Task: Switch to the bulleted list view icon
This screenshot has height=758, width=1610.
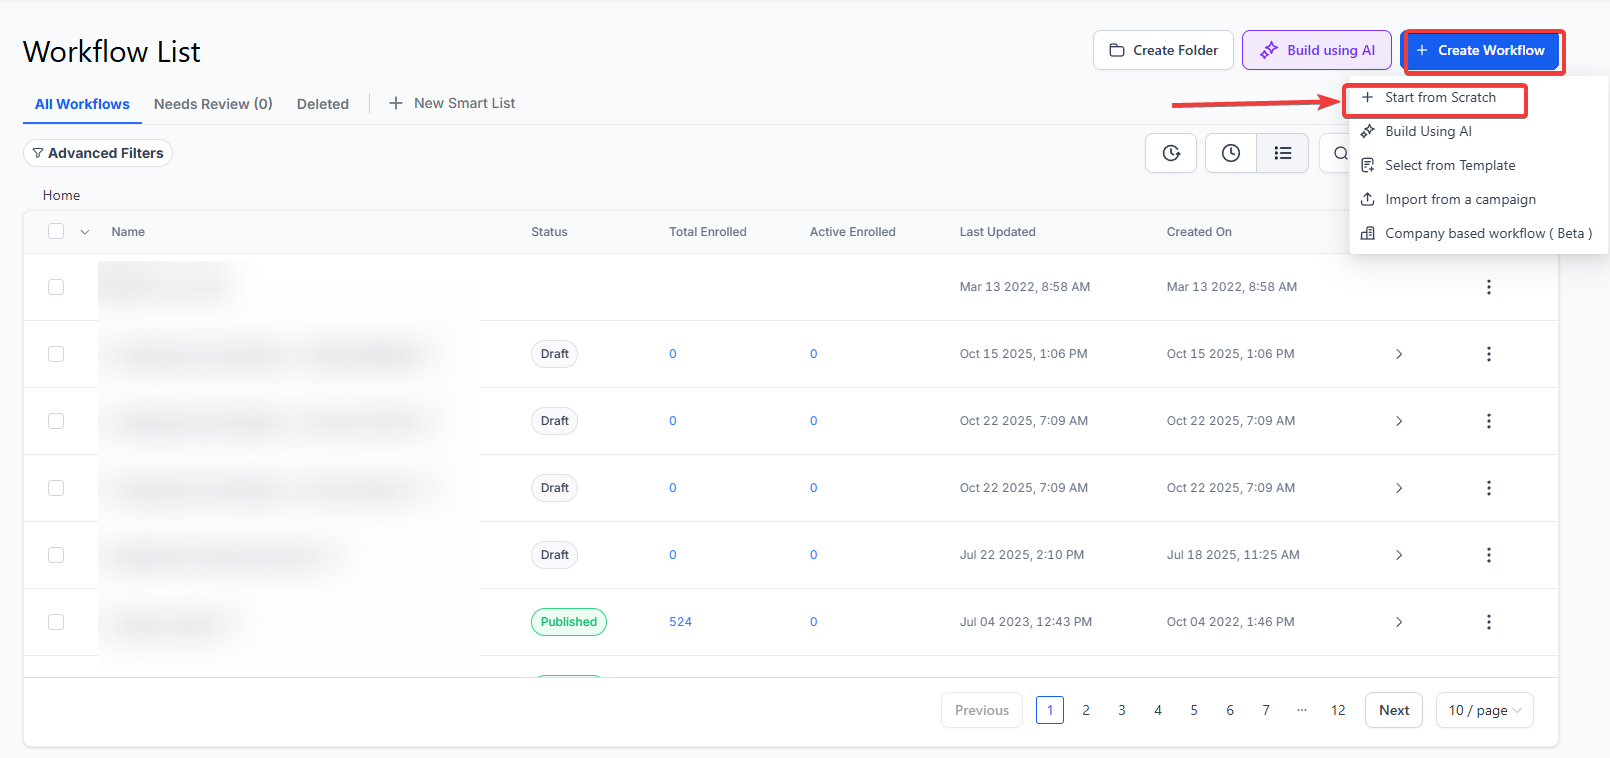Action: click(1282, 153)
